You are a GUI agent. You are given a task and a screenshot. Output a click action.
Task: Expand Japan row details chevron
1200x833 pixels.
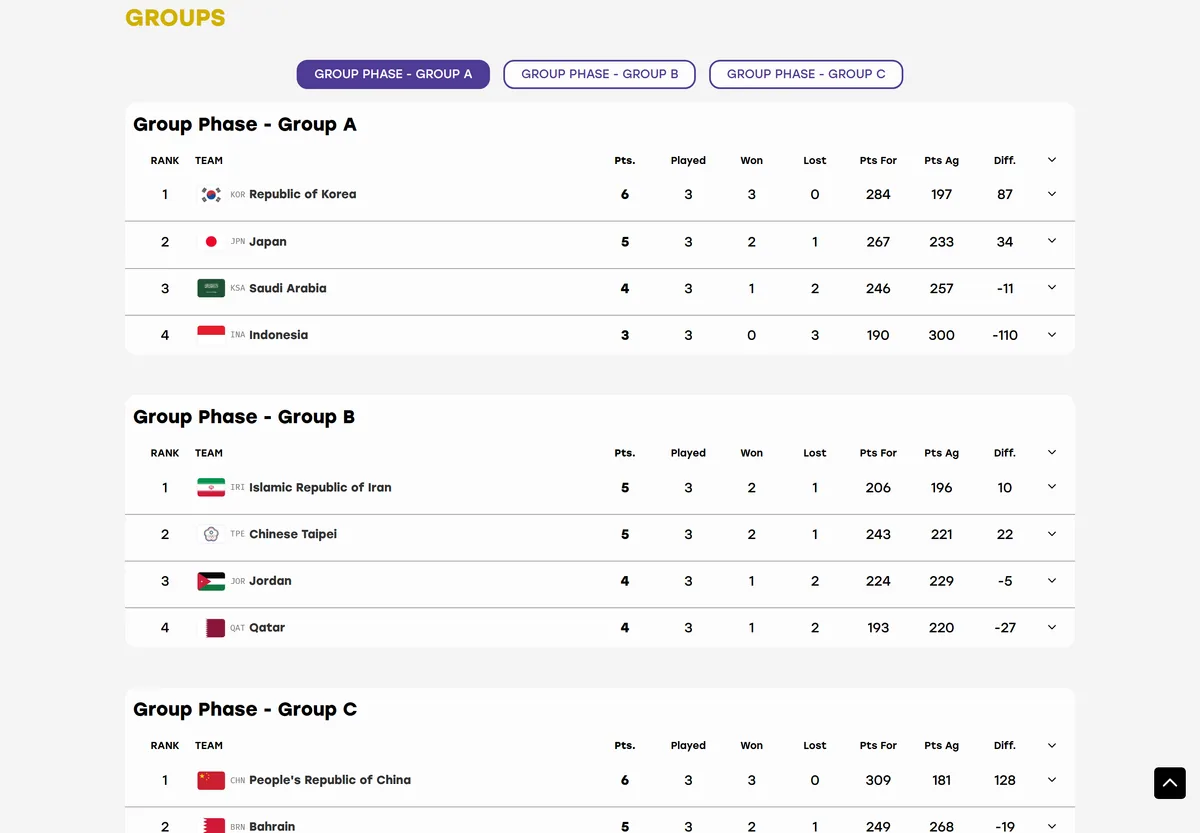[x=1052, y=241]
